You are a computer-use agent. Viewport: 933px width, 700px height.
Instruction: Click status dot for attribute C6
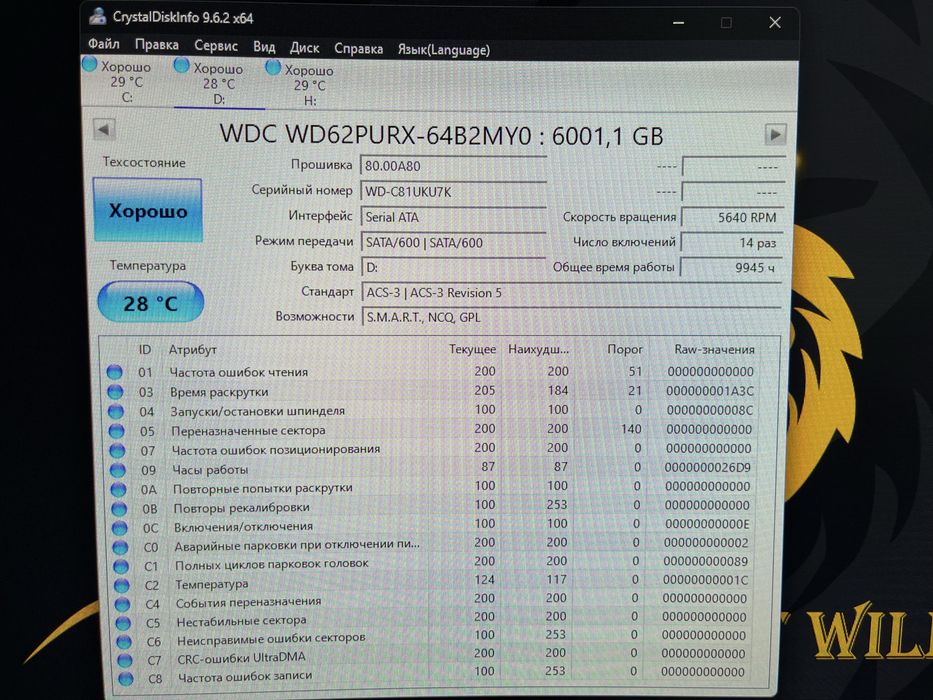click(x=124, y=642)
